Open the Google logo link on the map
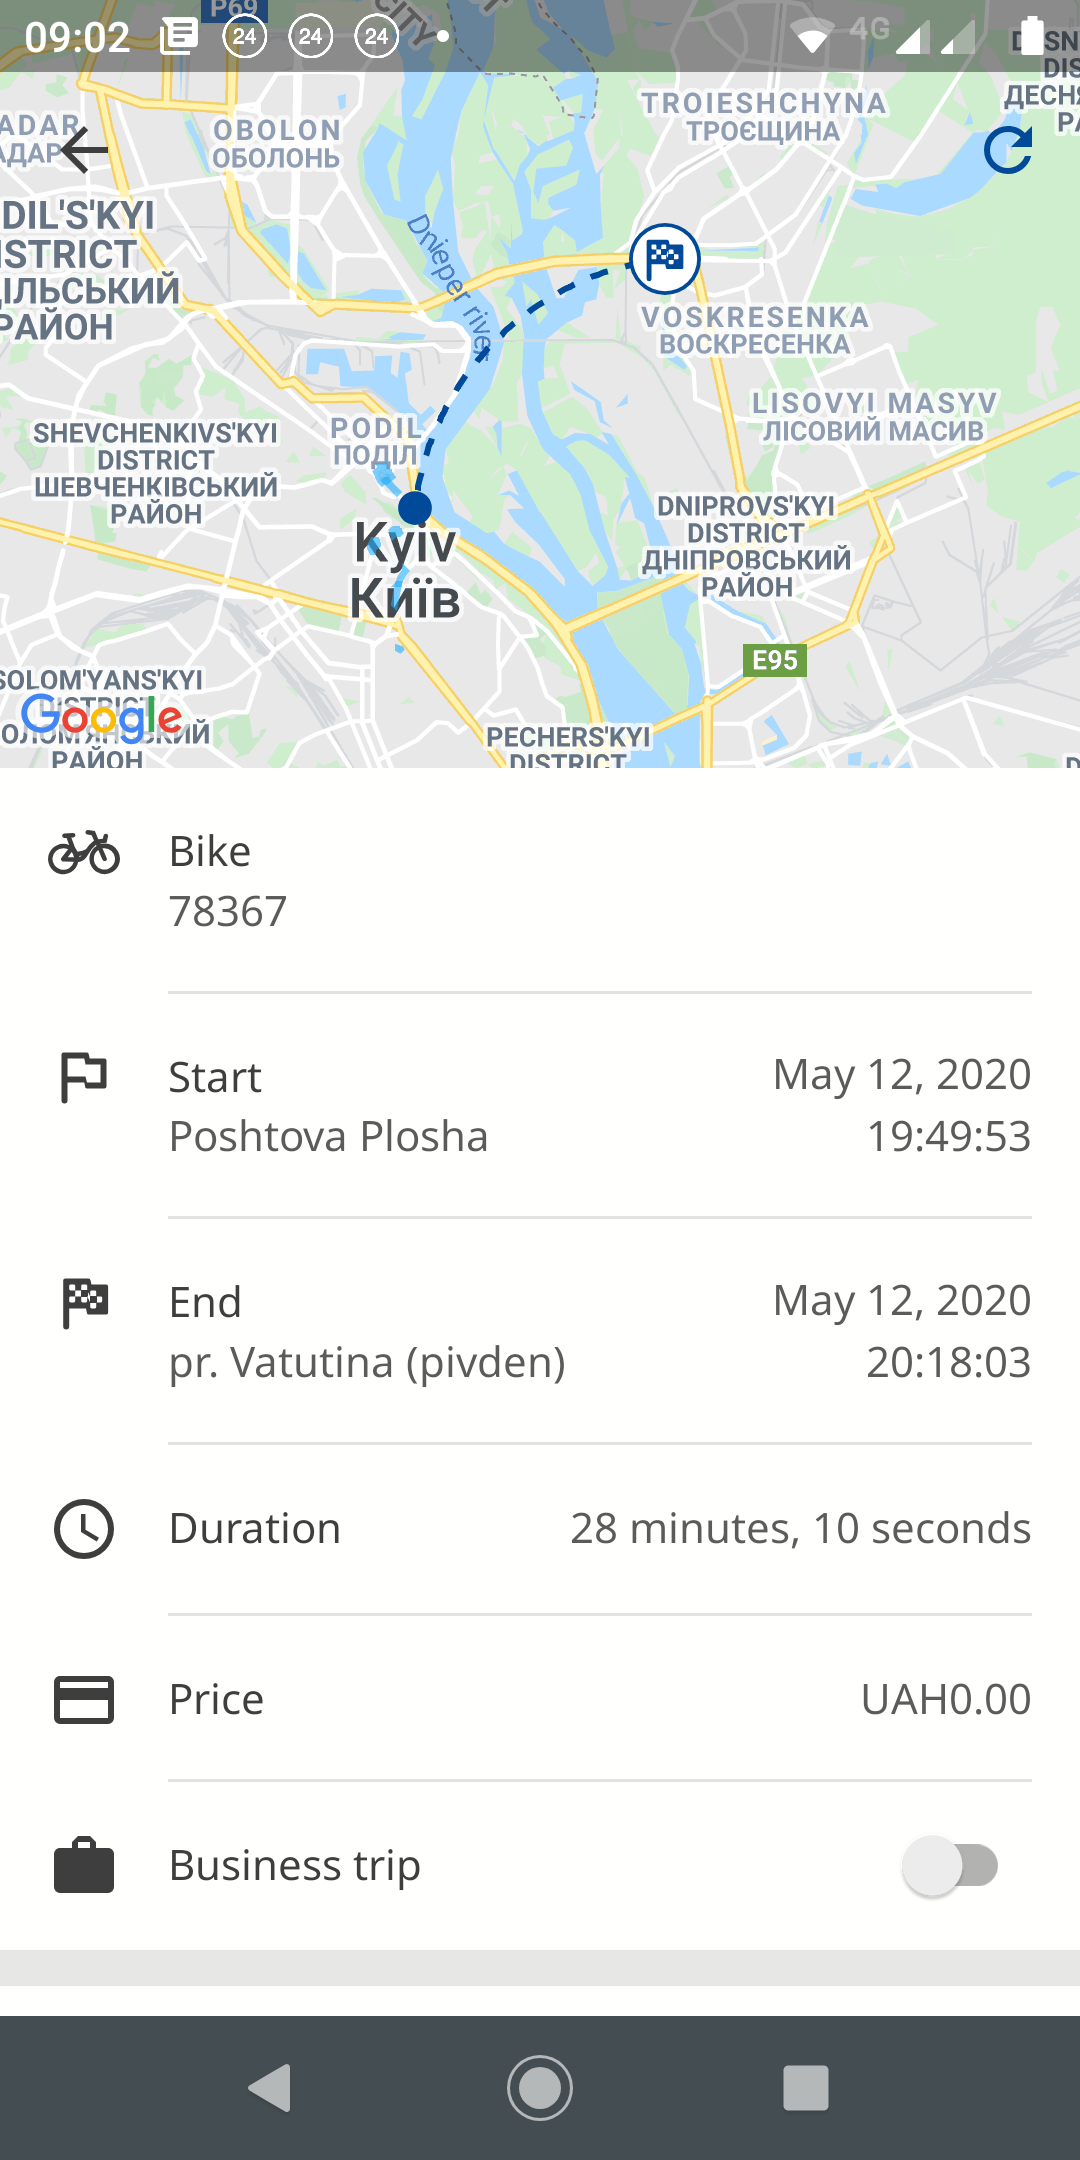The height and width of the screenshot is (2160, 1080). pyautogui.click(x=102, y=717)
